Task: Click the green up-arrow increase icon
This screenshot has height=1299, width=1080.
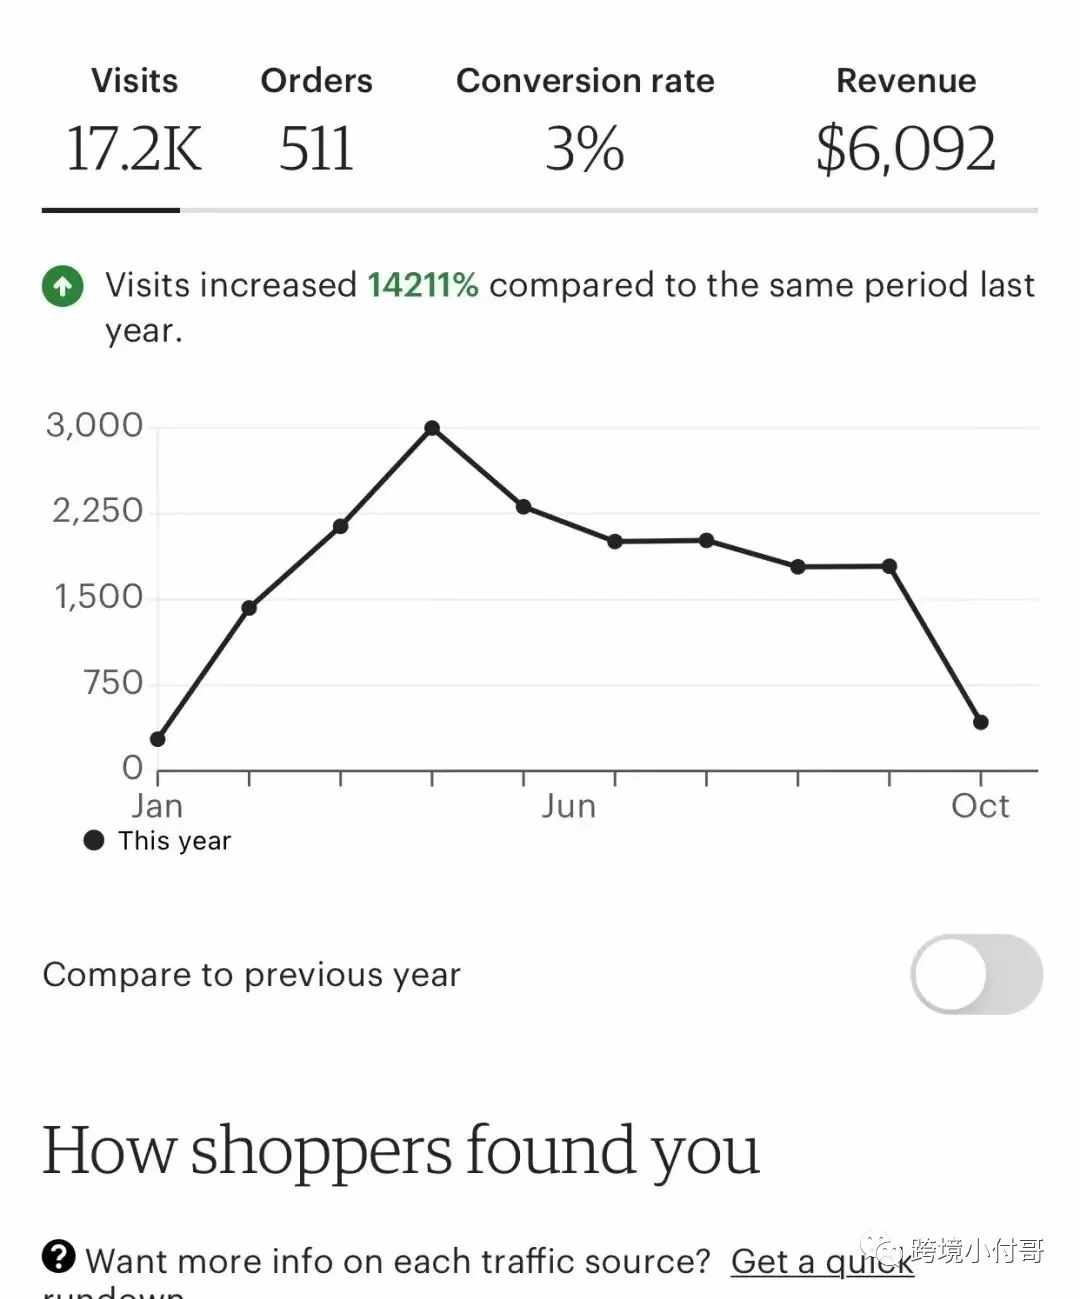Action: [x=62, y=286]
